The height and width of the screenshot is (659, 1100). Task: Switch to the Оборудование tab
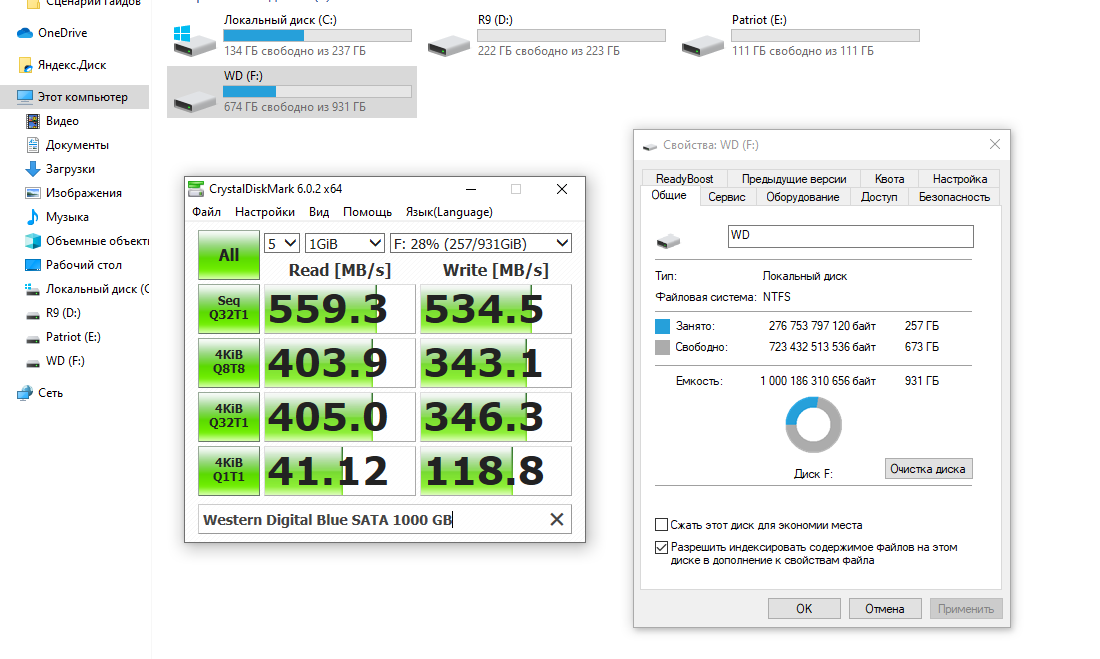tap(803, 197)
